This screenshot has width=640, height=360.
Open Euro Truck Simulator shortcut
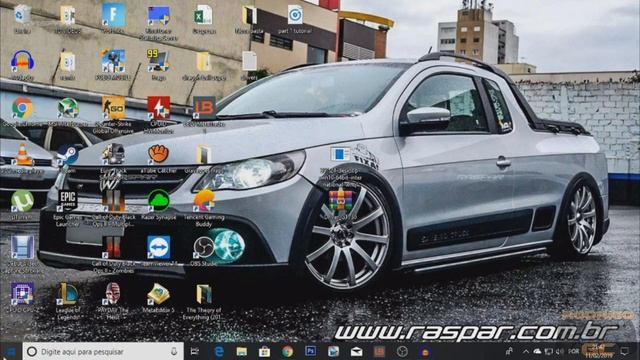tap(113, 154)
